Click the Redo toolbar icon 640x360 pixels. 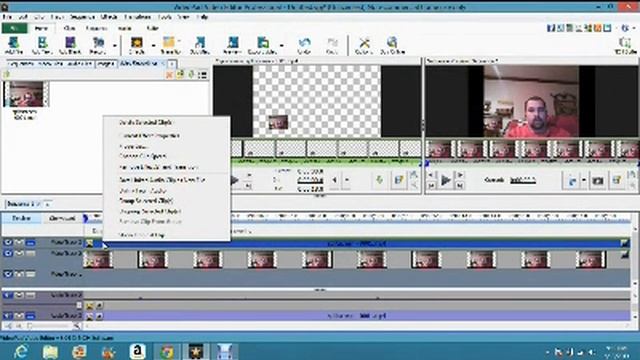click(332, 45)
